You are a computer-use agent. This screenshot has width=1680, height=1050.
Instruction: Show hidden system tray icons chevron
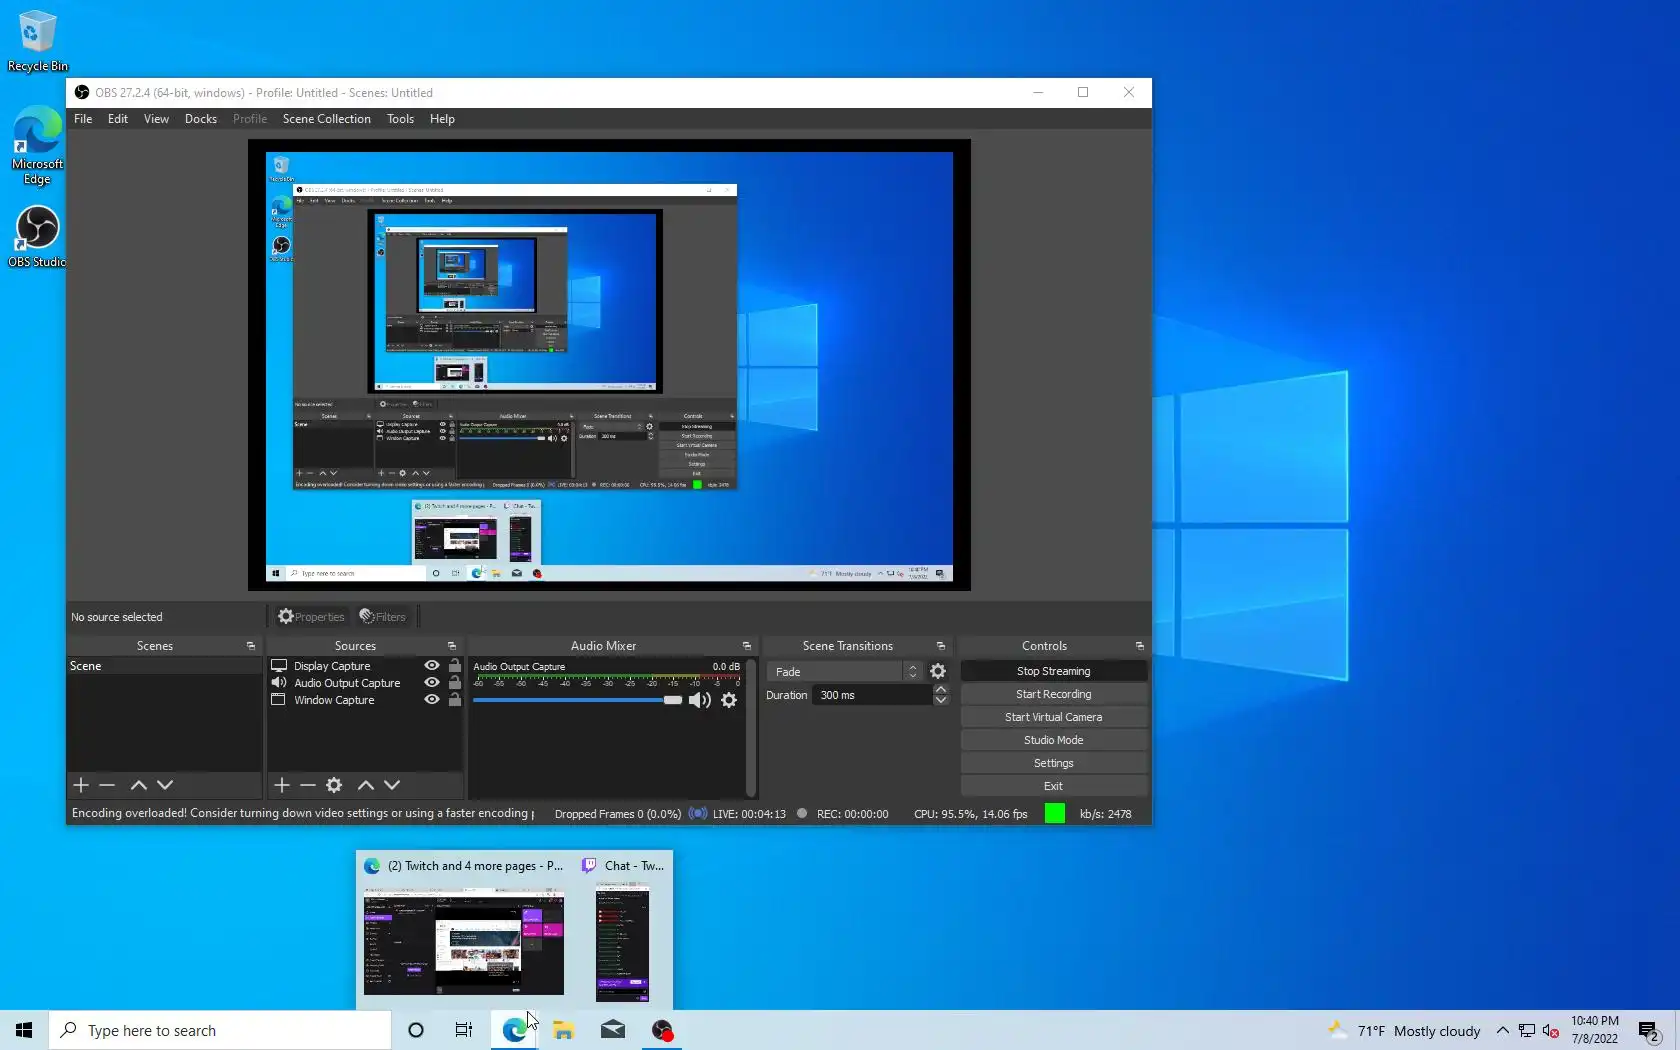(1503, 1031)
